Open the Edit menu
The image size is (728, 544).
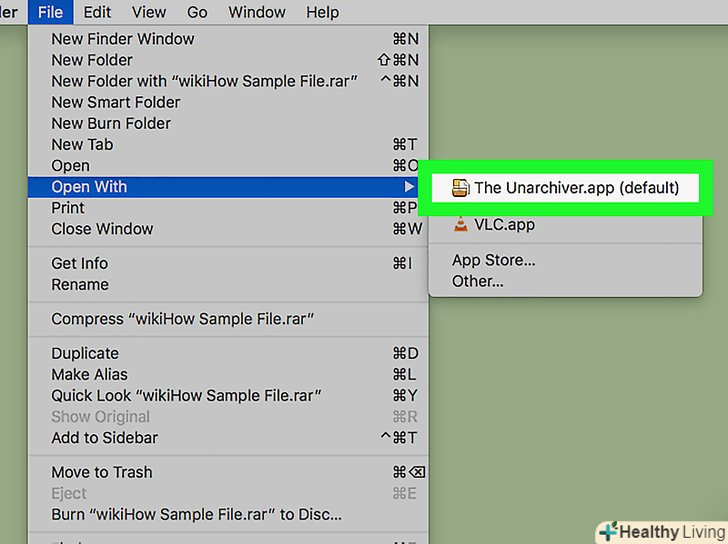click(97, 13)
